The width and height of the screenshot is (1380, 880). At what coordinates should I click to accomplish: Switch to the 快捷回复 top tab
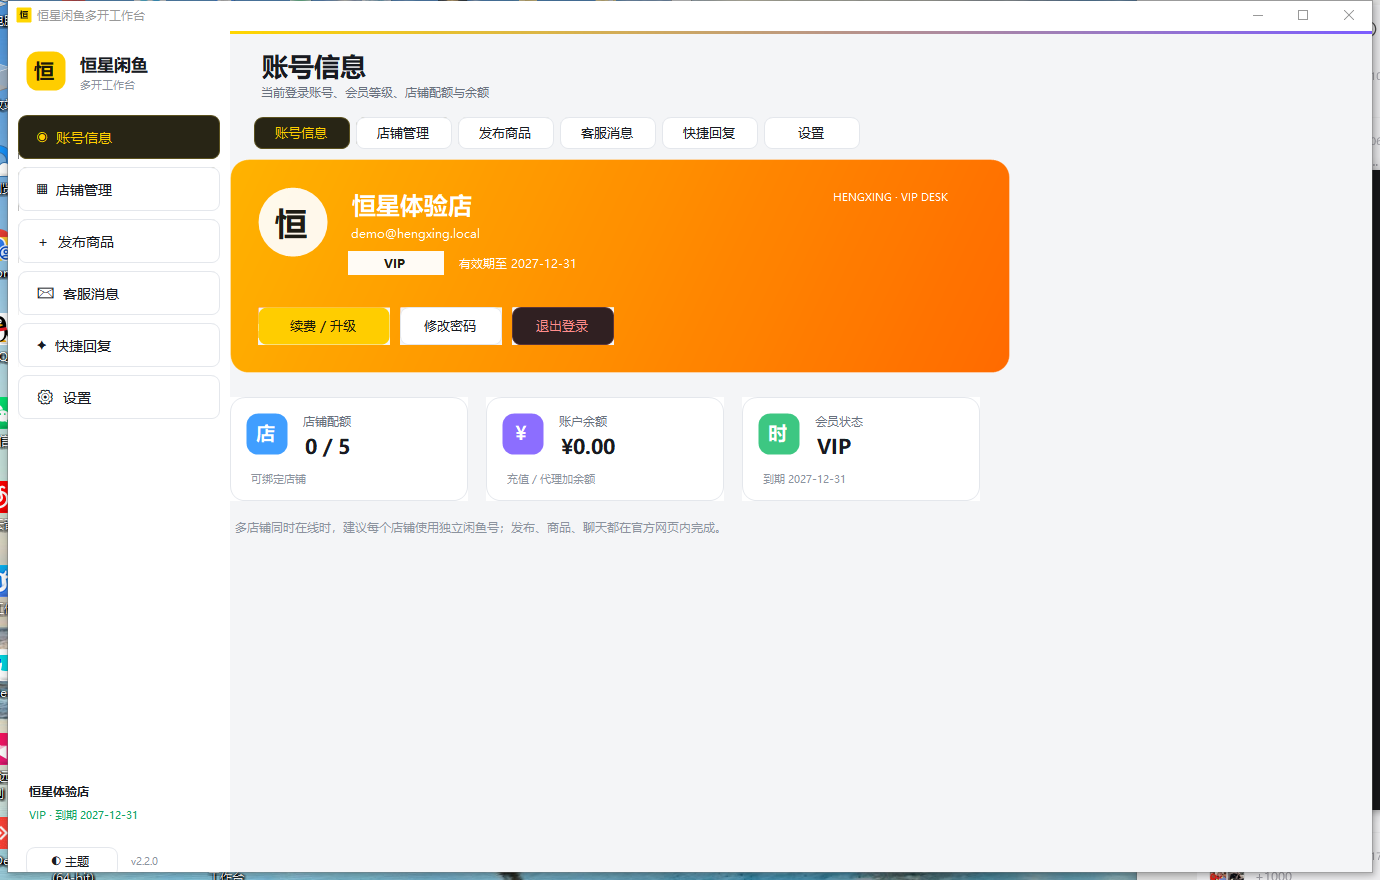pos(710,133)
